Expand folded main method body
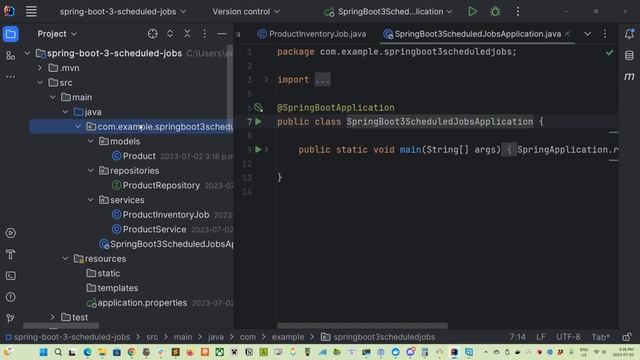Viewport: 640px width, 360px height. (267, 150)
